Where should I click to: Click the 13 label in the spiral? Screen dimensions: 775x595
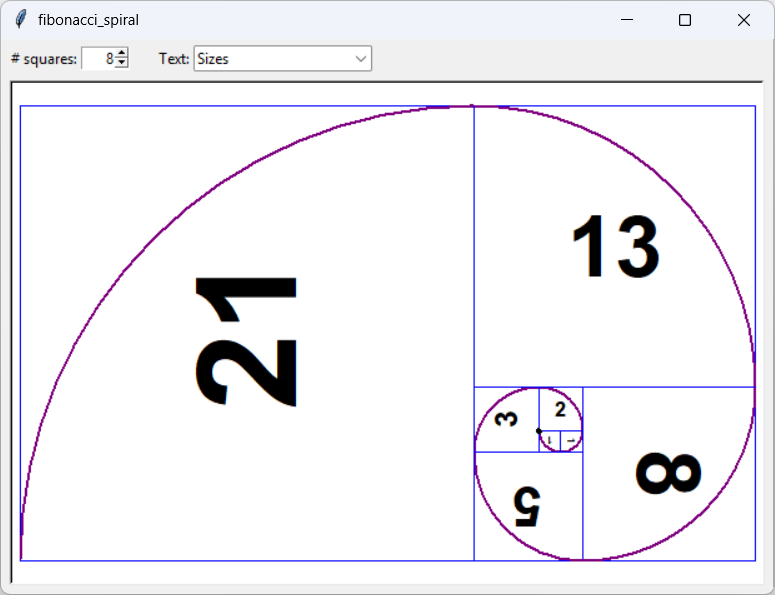pos(616,247)
